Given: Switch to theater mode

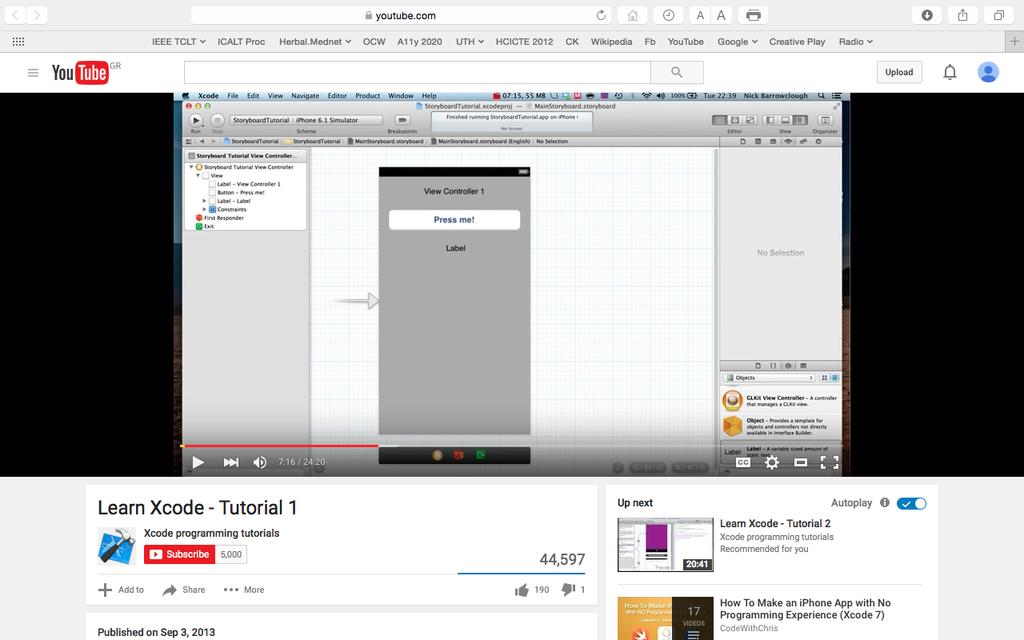Looking at the screenshot, I should 800,462.
